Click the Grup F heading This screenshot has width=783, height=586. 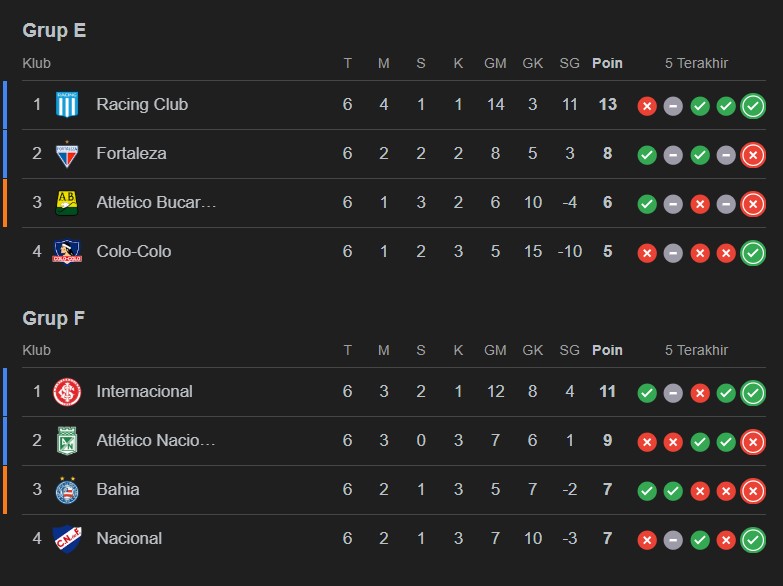click(54, 319)
